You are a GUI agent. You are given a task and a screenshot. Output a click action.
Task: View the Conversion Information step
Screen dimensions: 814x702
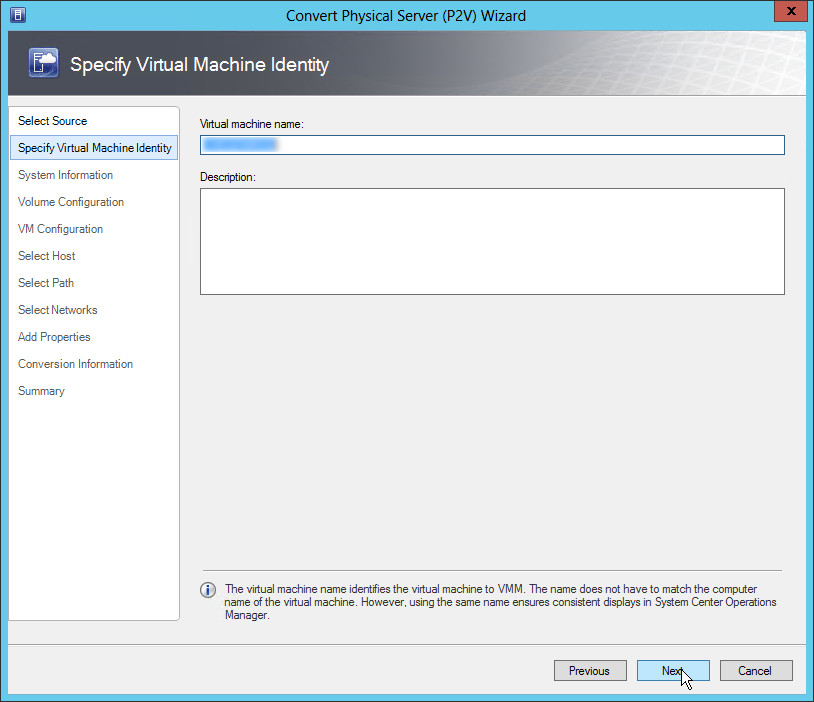point(75,364)
